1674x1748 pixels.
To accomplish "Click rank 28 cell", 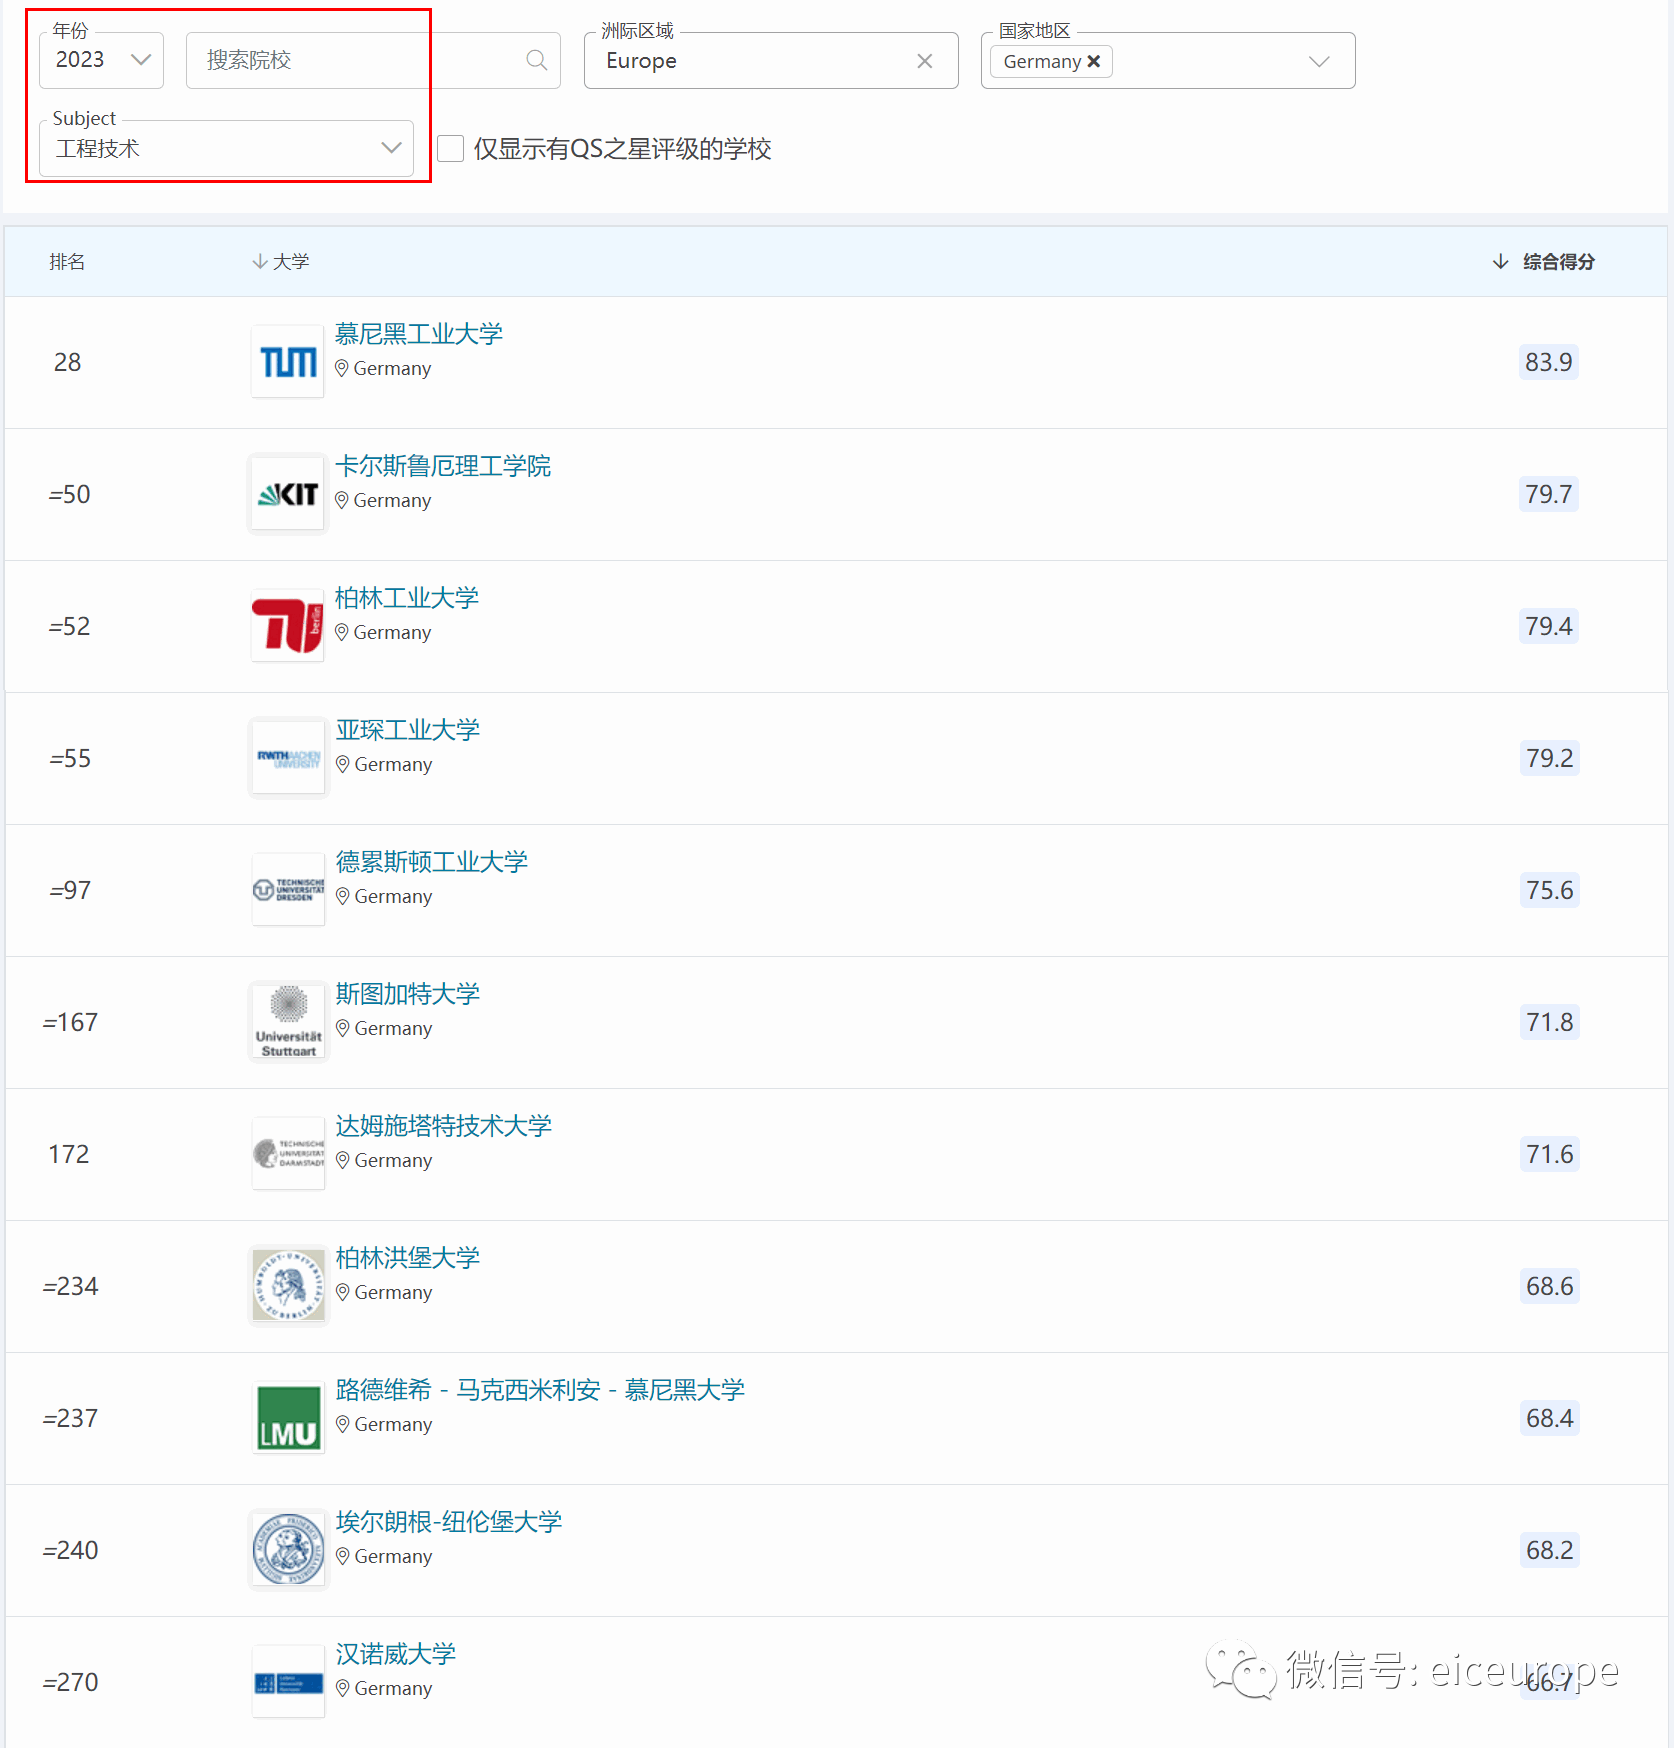I will tap(67, 362).
